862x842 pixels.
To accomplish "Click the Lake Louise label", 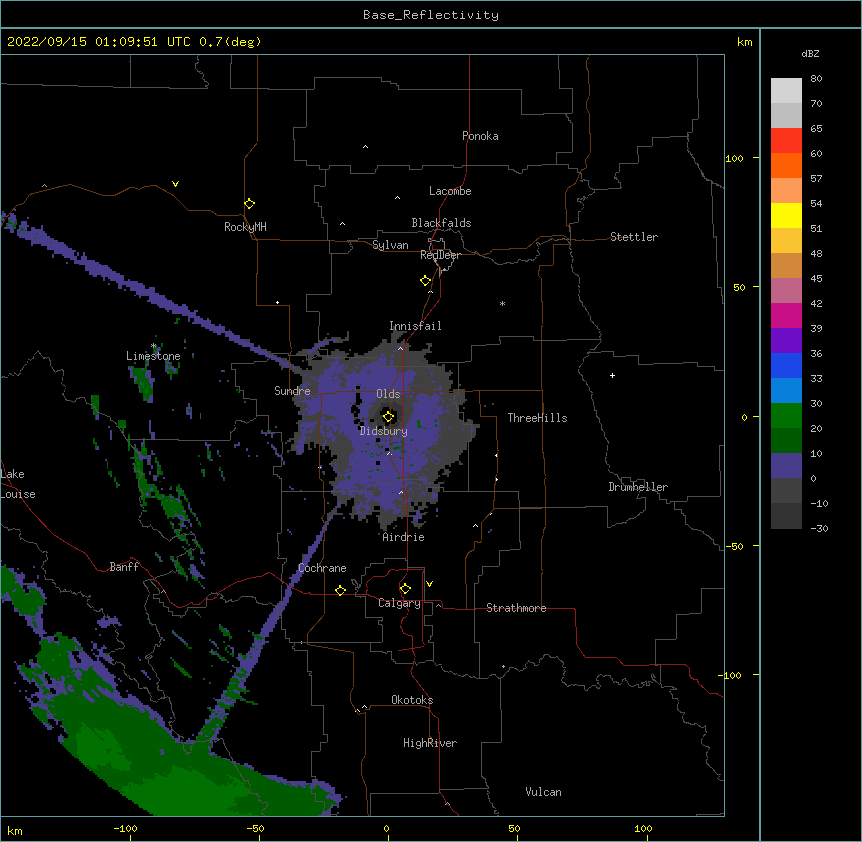I will coord(18,484).
